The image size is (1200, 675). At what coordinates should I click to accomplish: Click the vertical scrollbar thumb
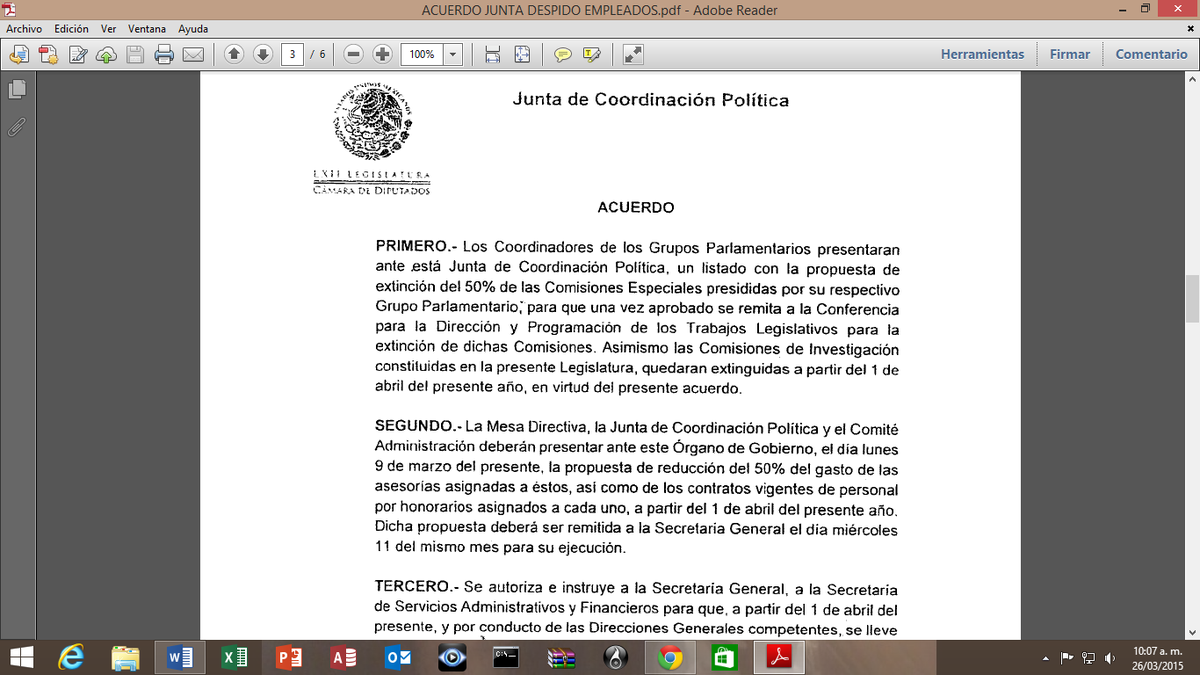(x=1192, y=299)
